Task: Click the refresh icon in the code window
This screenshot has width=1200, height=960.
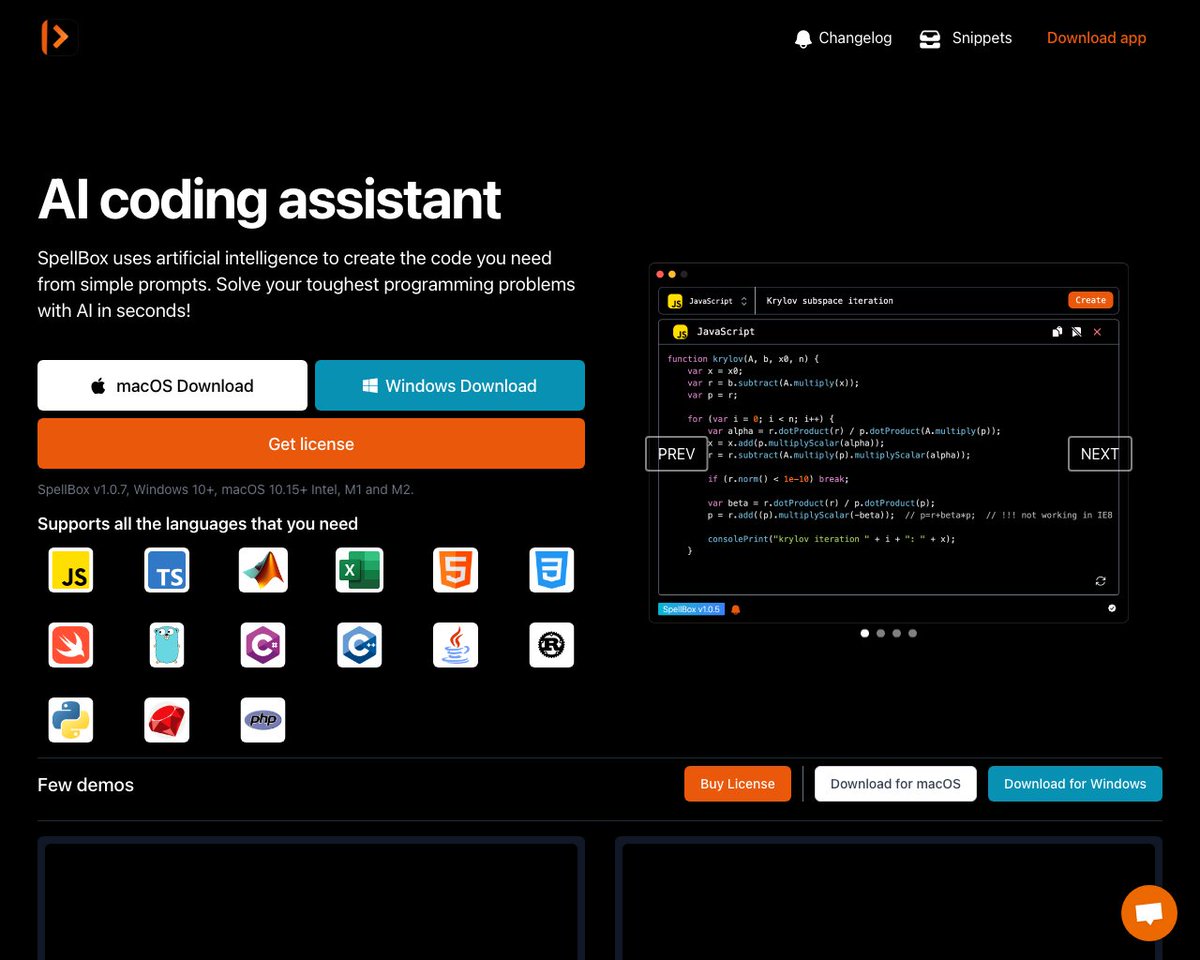Action: [1100, 581]
